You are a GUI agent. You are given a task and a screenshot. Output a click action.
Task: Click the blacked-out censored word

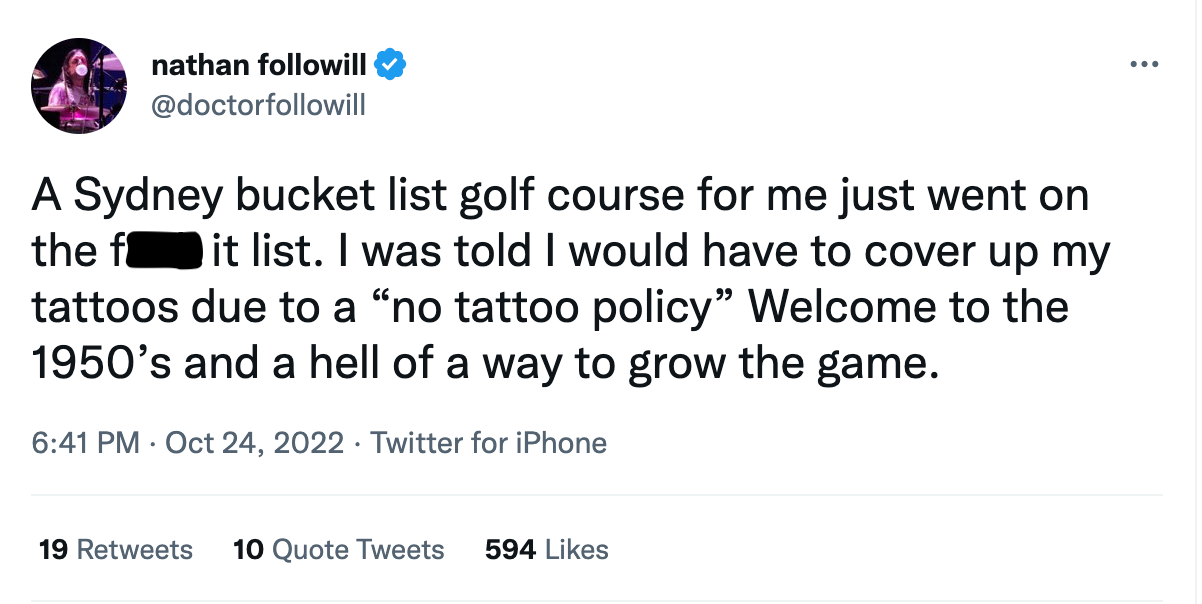point(162,252)
